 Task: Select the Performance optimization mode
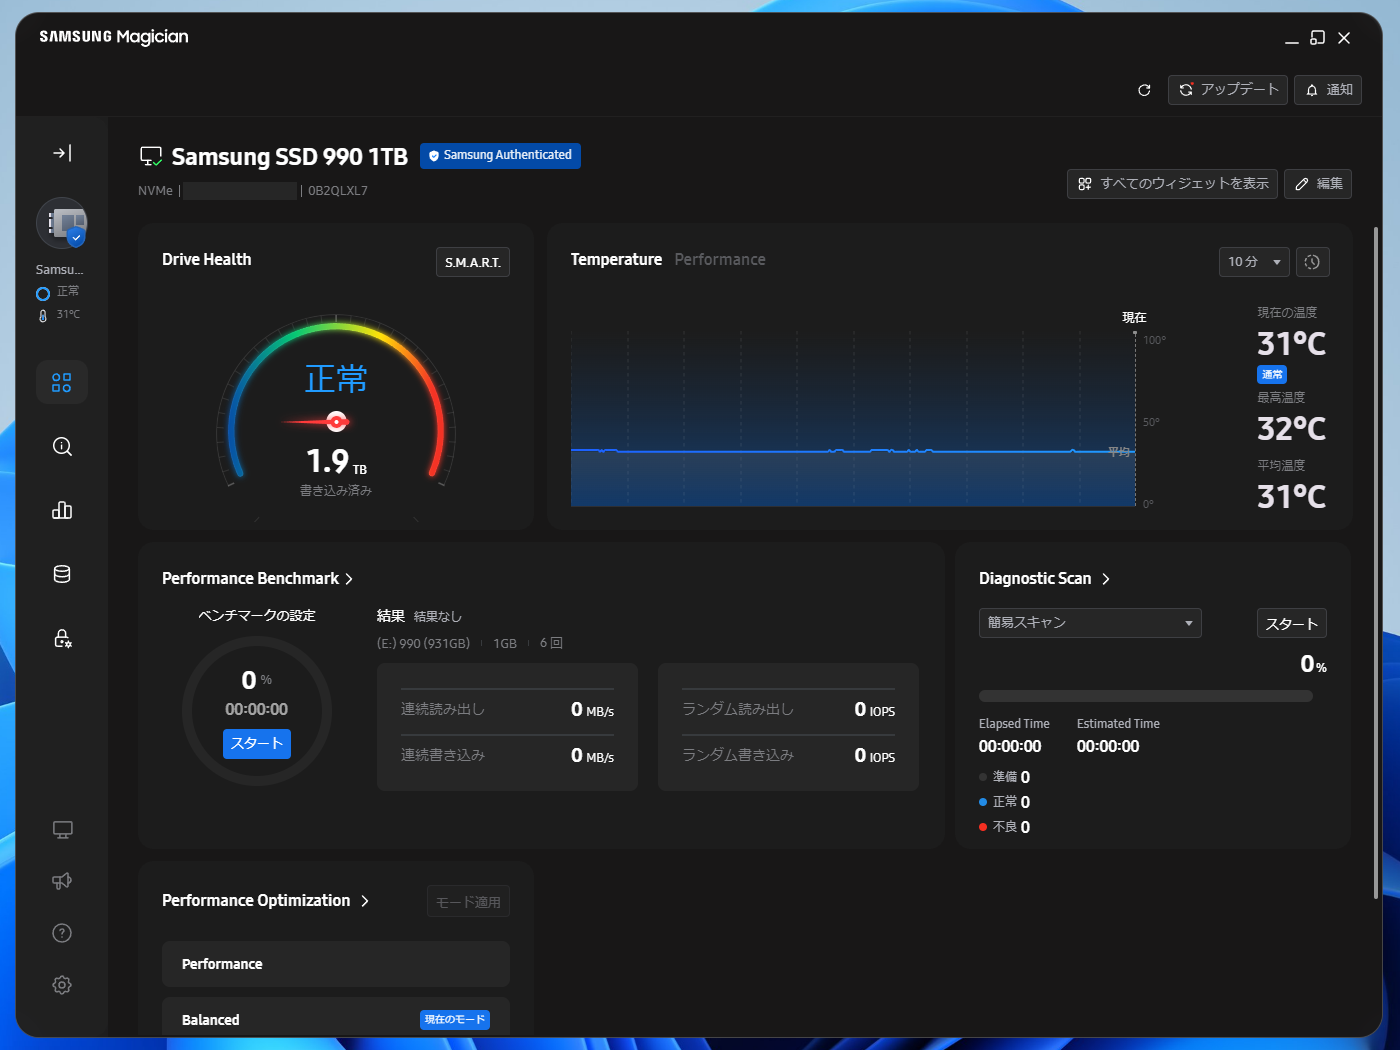point(336,964)
